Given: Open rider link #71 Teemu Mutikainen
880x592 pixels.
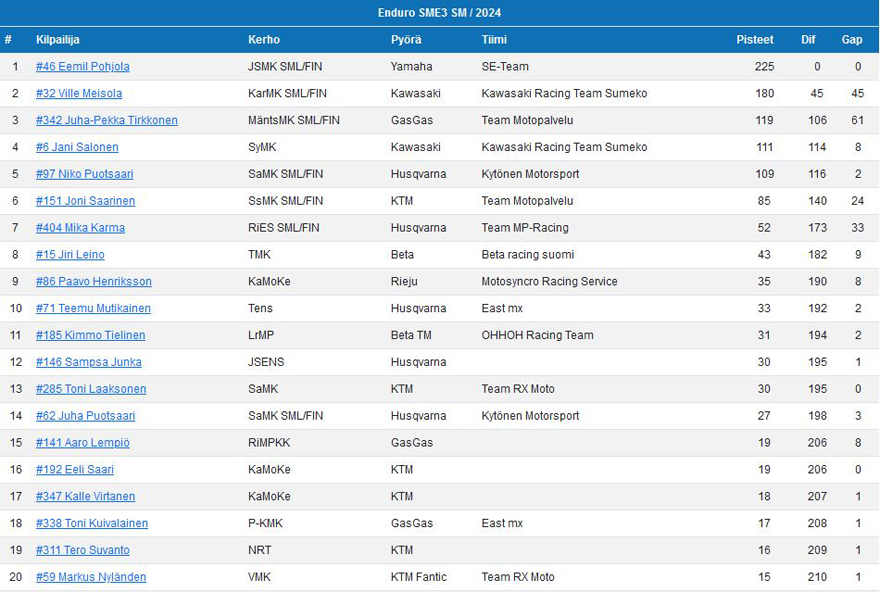Looking at the screenshot, I should 93,308.
